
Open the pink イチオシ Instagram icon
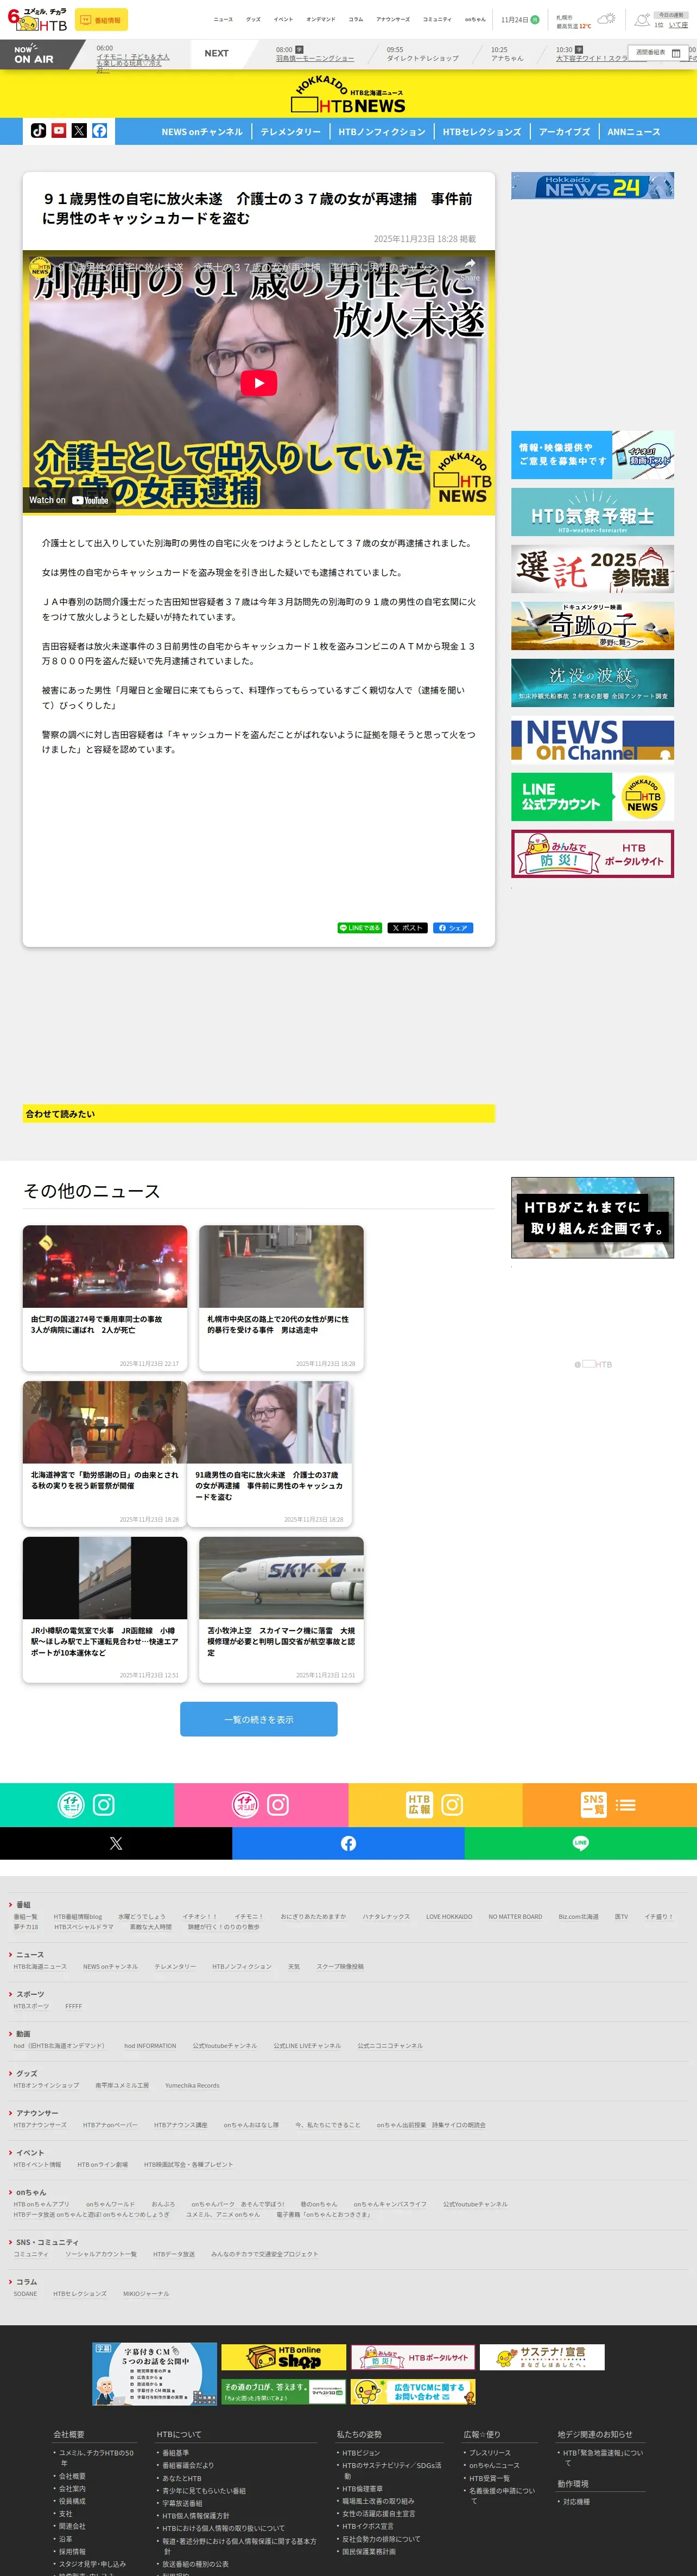tap(278, 1805)
